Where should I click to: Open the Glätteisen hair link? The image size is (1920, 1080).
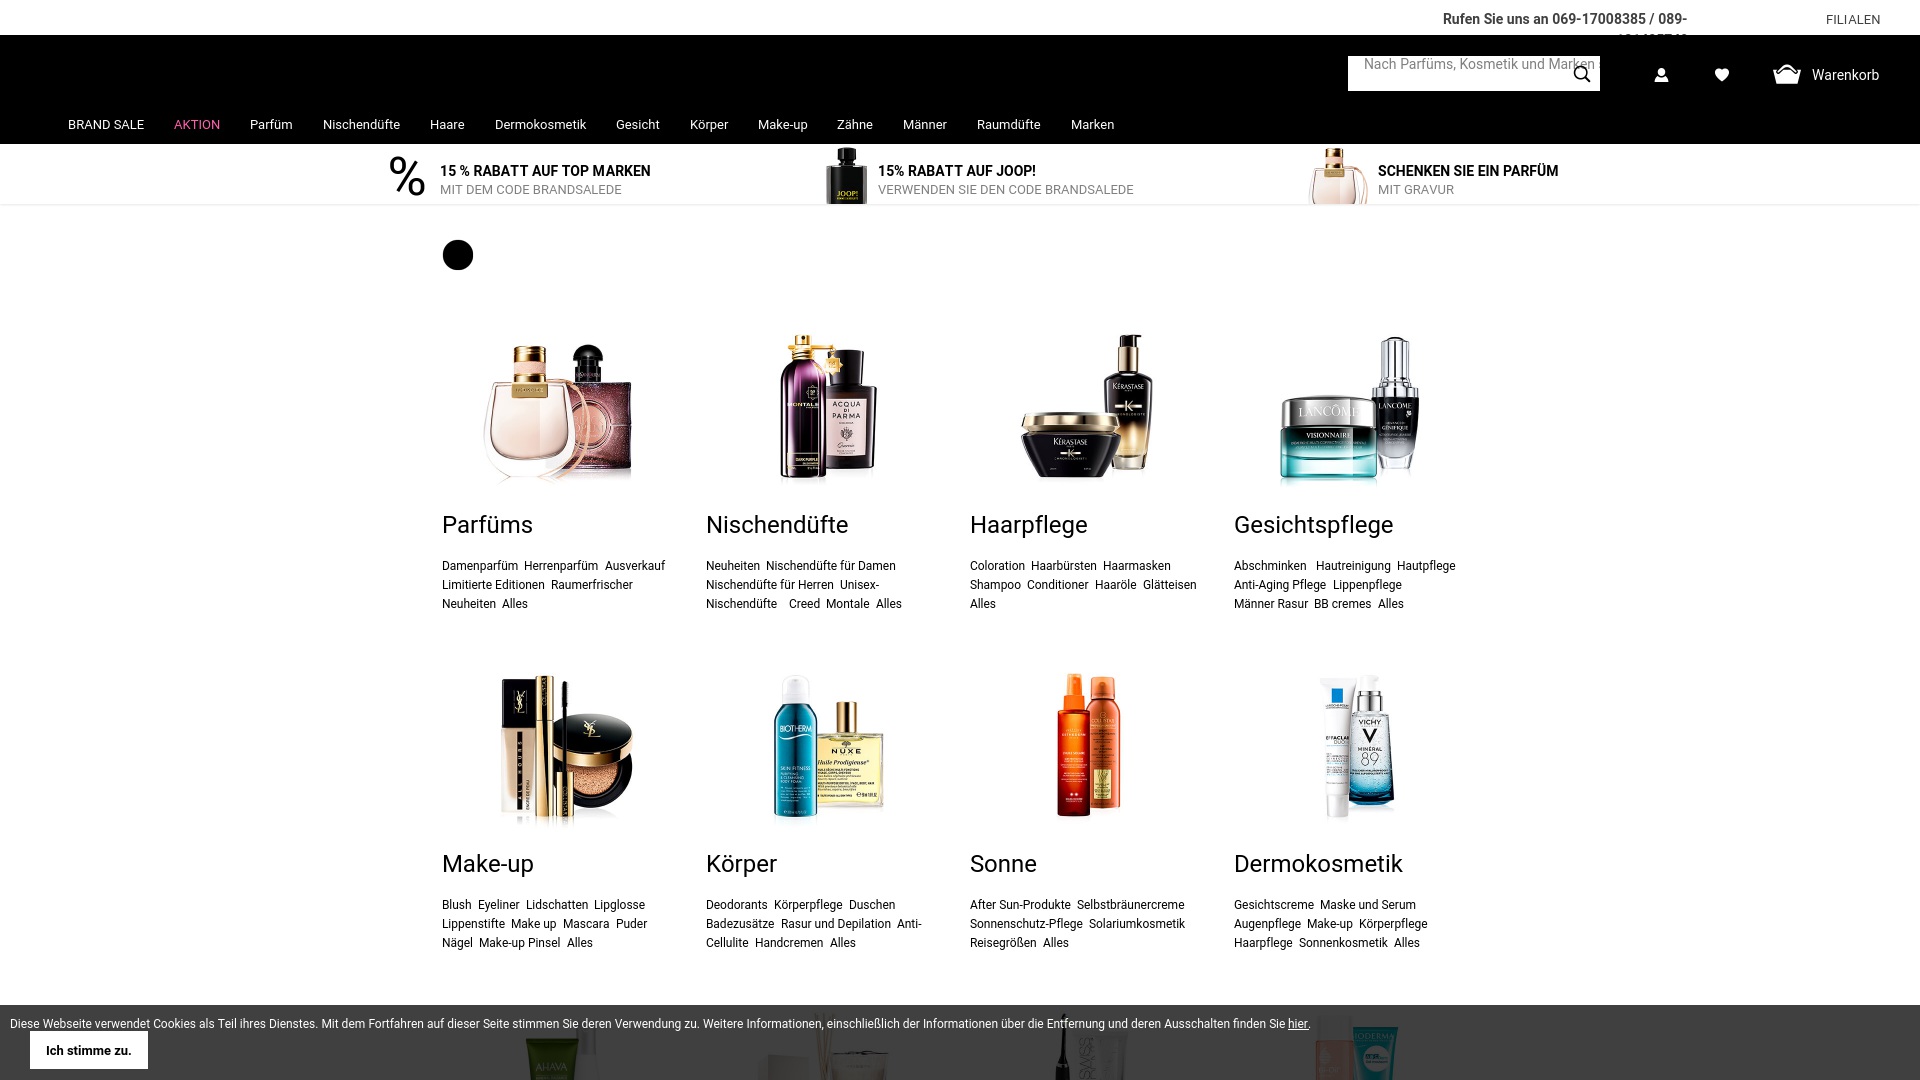(x=1169, y=585)
